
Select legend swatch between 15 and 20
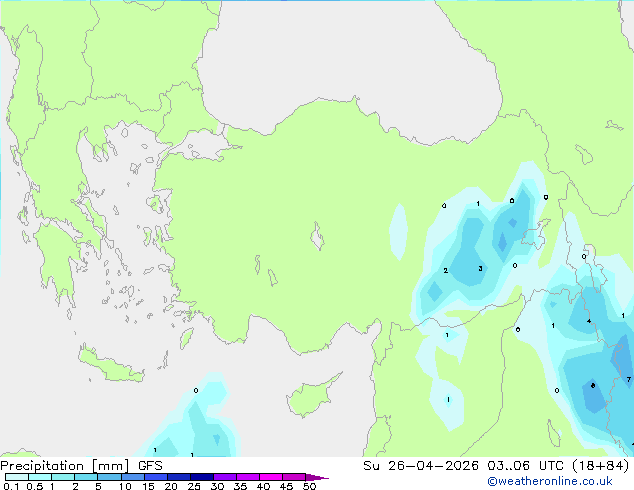tap(156, 477)
